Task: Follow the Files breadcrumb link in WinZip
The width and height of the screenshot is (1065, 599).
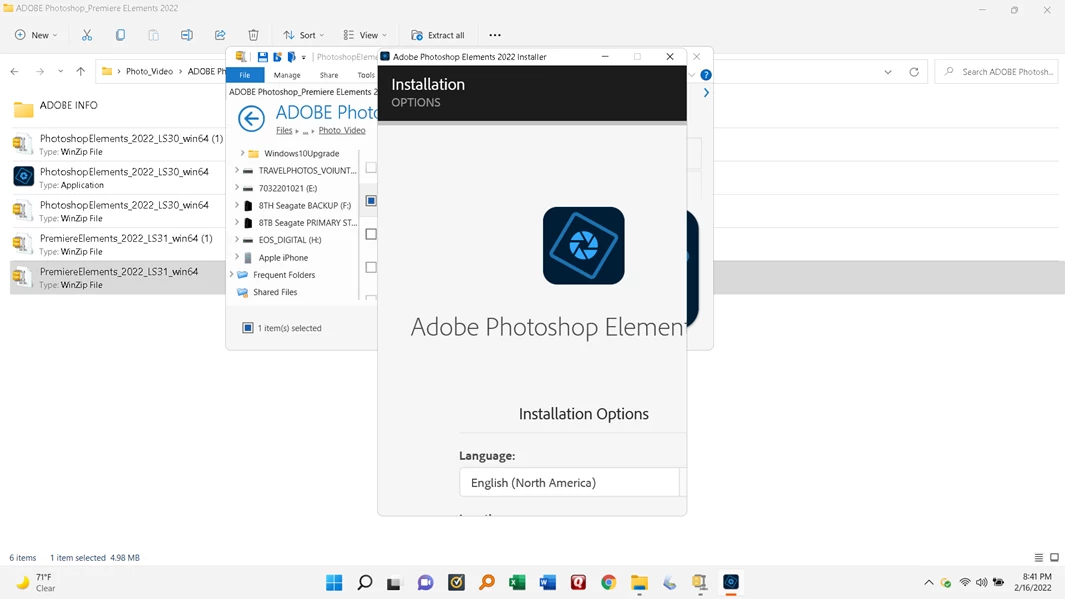Action: click(284, 130)
